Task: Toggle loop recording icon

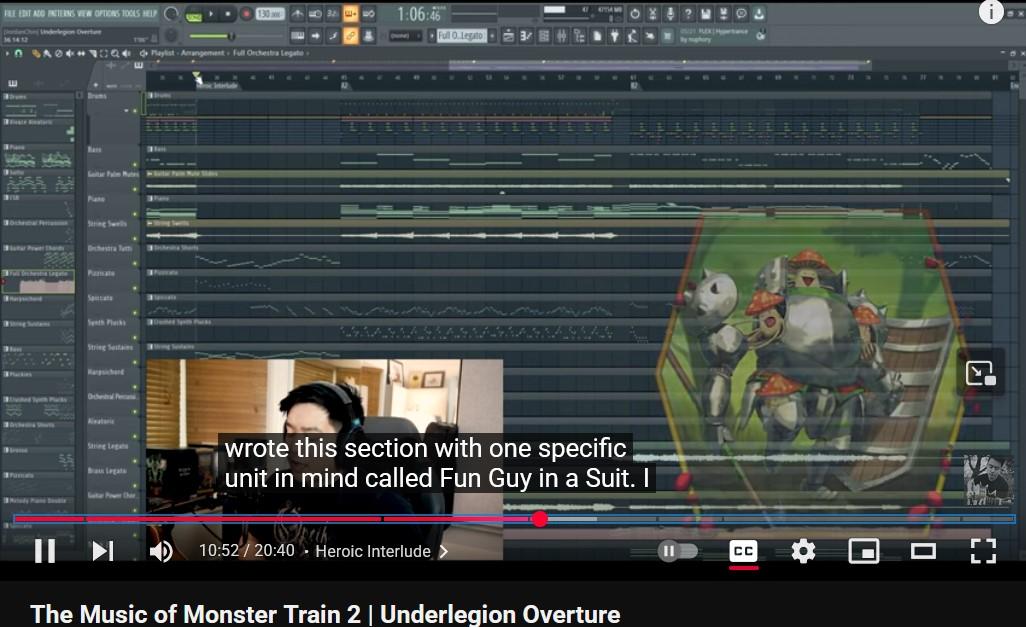Action: pos(369,14)
